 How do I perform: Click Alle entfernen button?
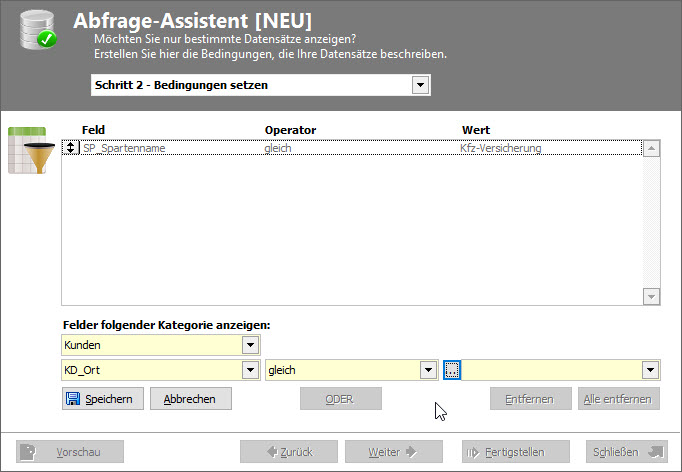click(x=618, y=399)
